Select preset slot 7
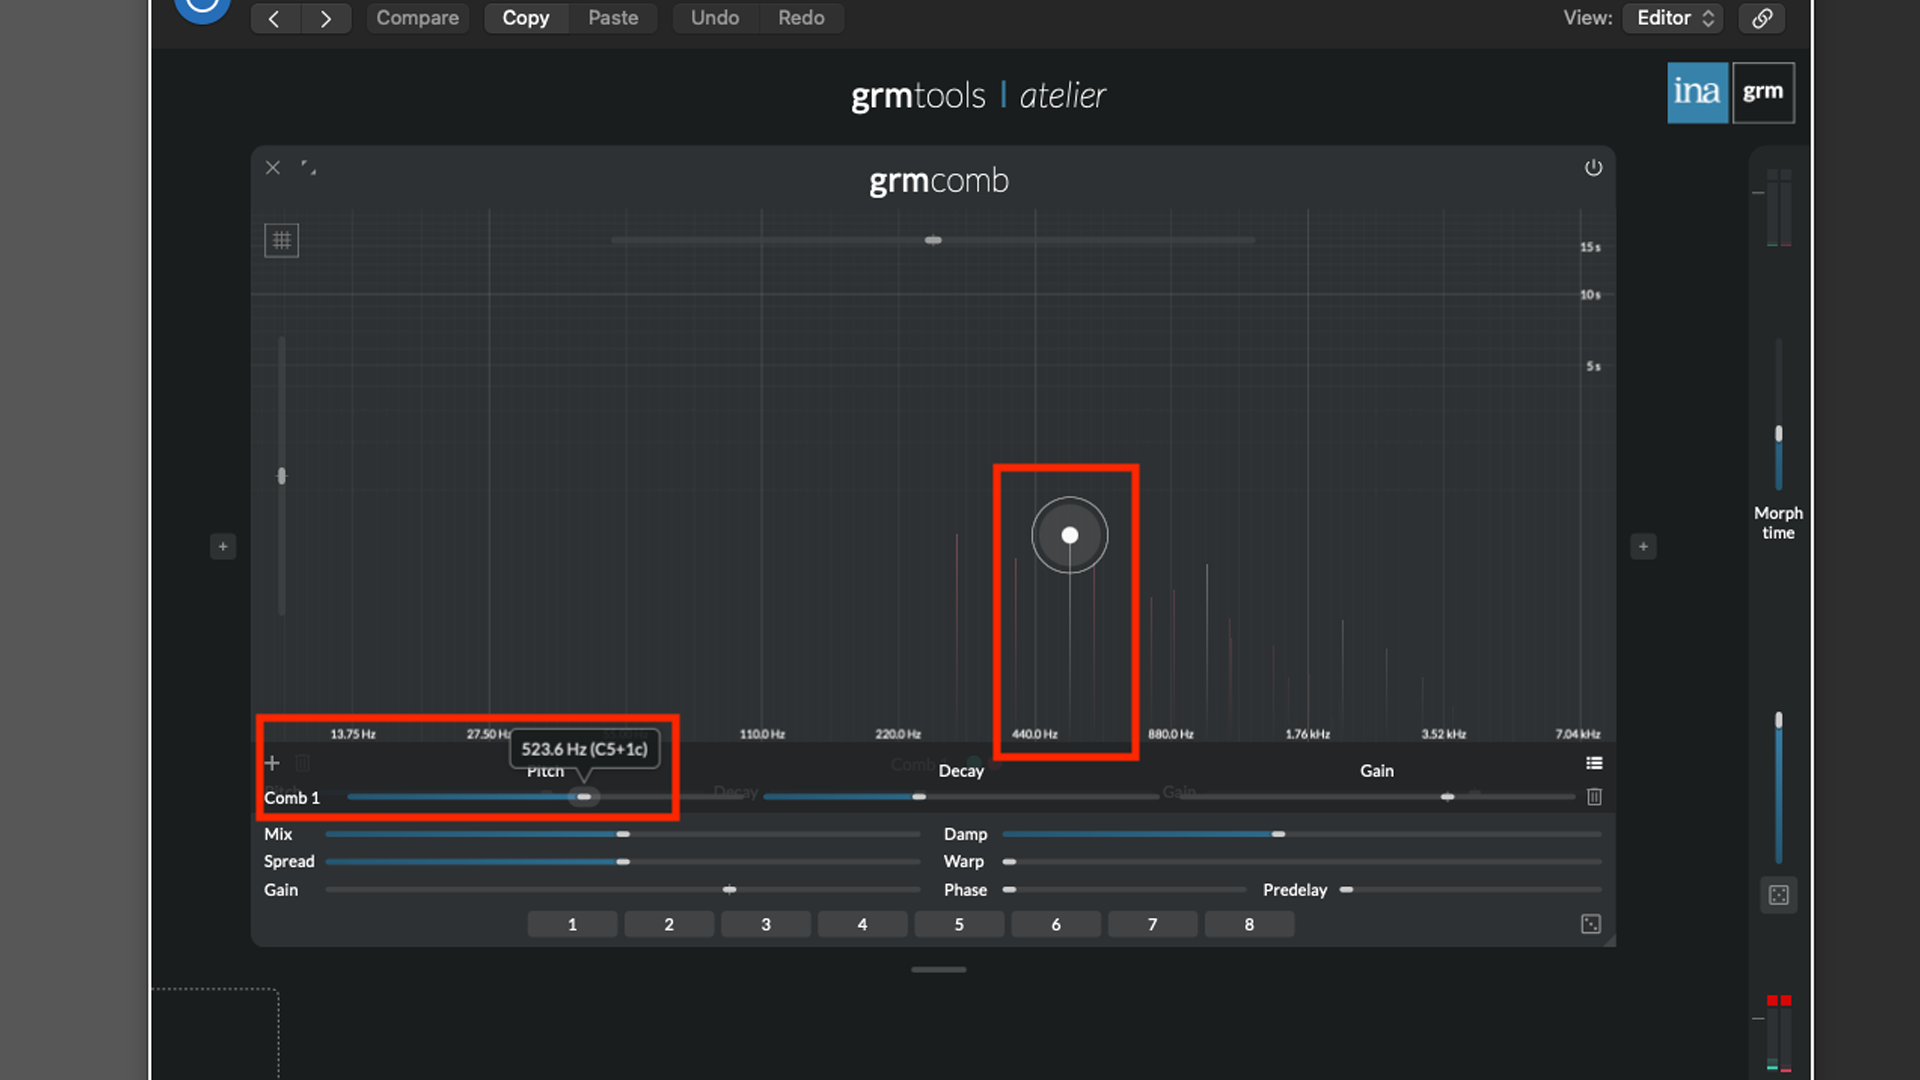 (x=1152, y=924)
